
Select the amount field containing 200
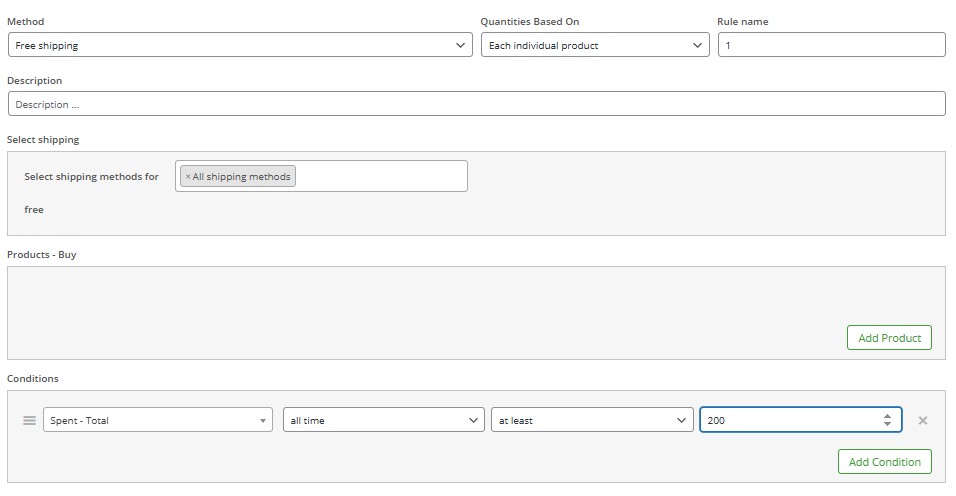pyautogui.click(x=790, y=420)
